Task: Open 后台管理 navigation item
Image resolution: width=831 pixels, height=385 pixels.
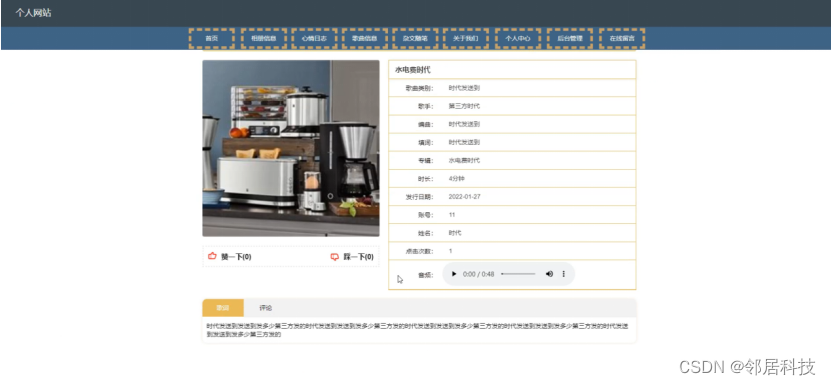Action: (570, 39)
